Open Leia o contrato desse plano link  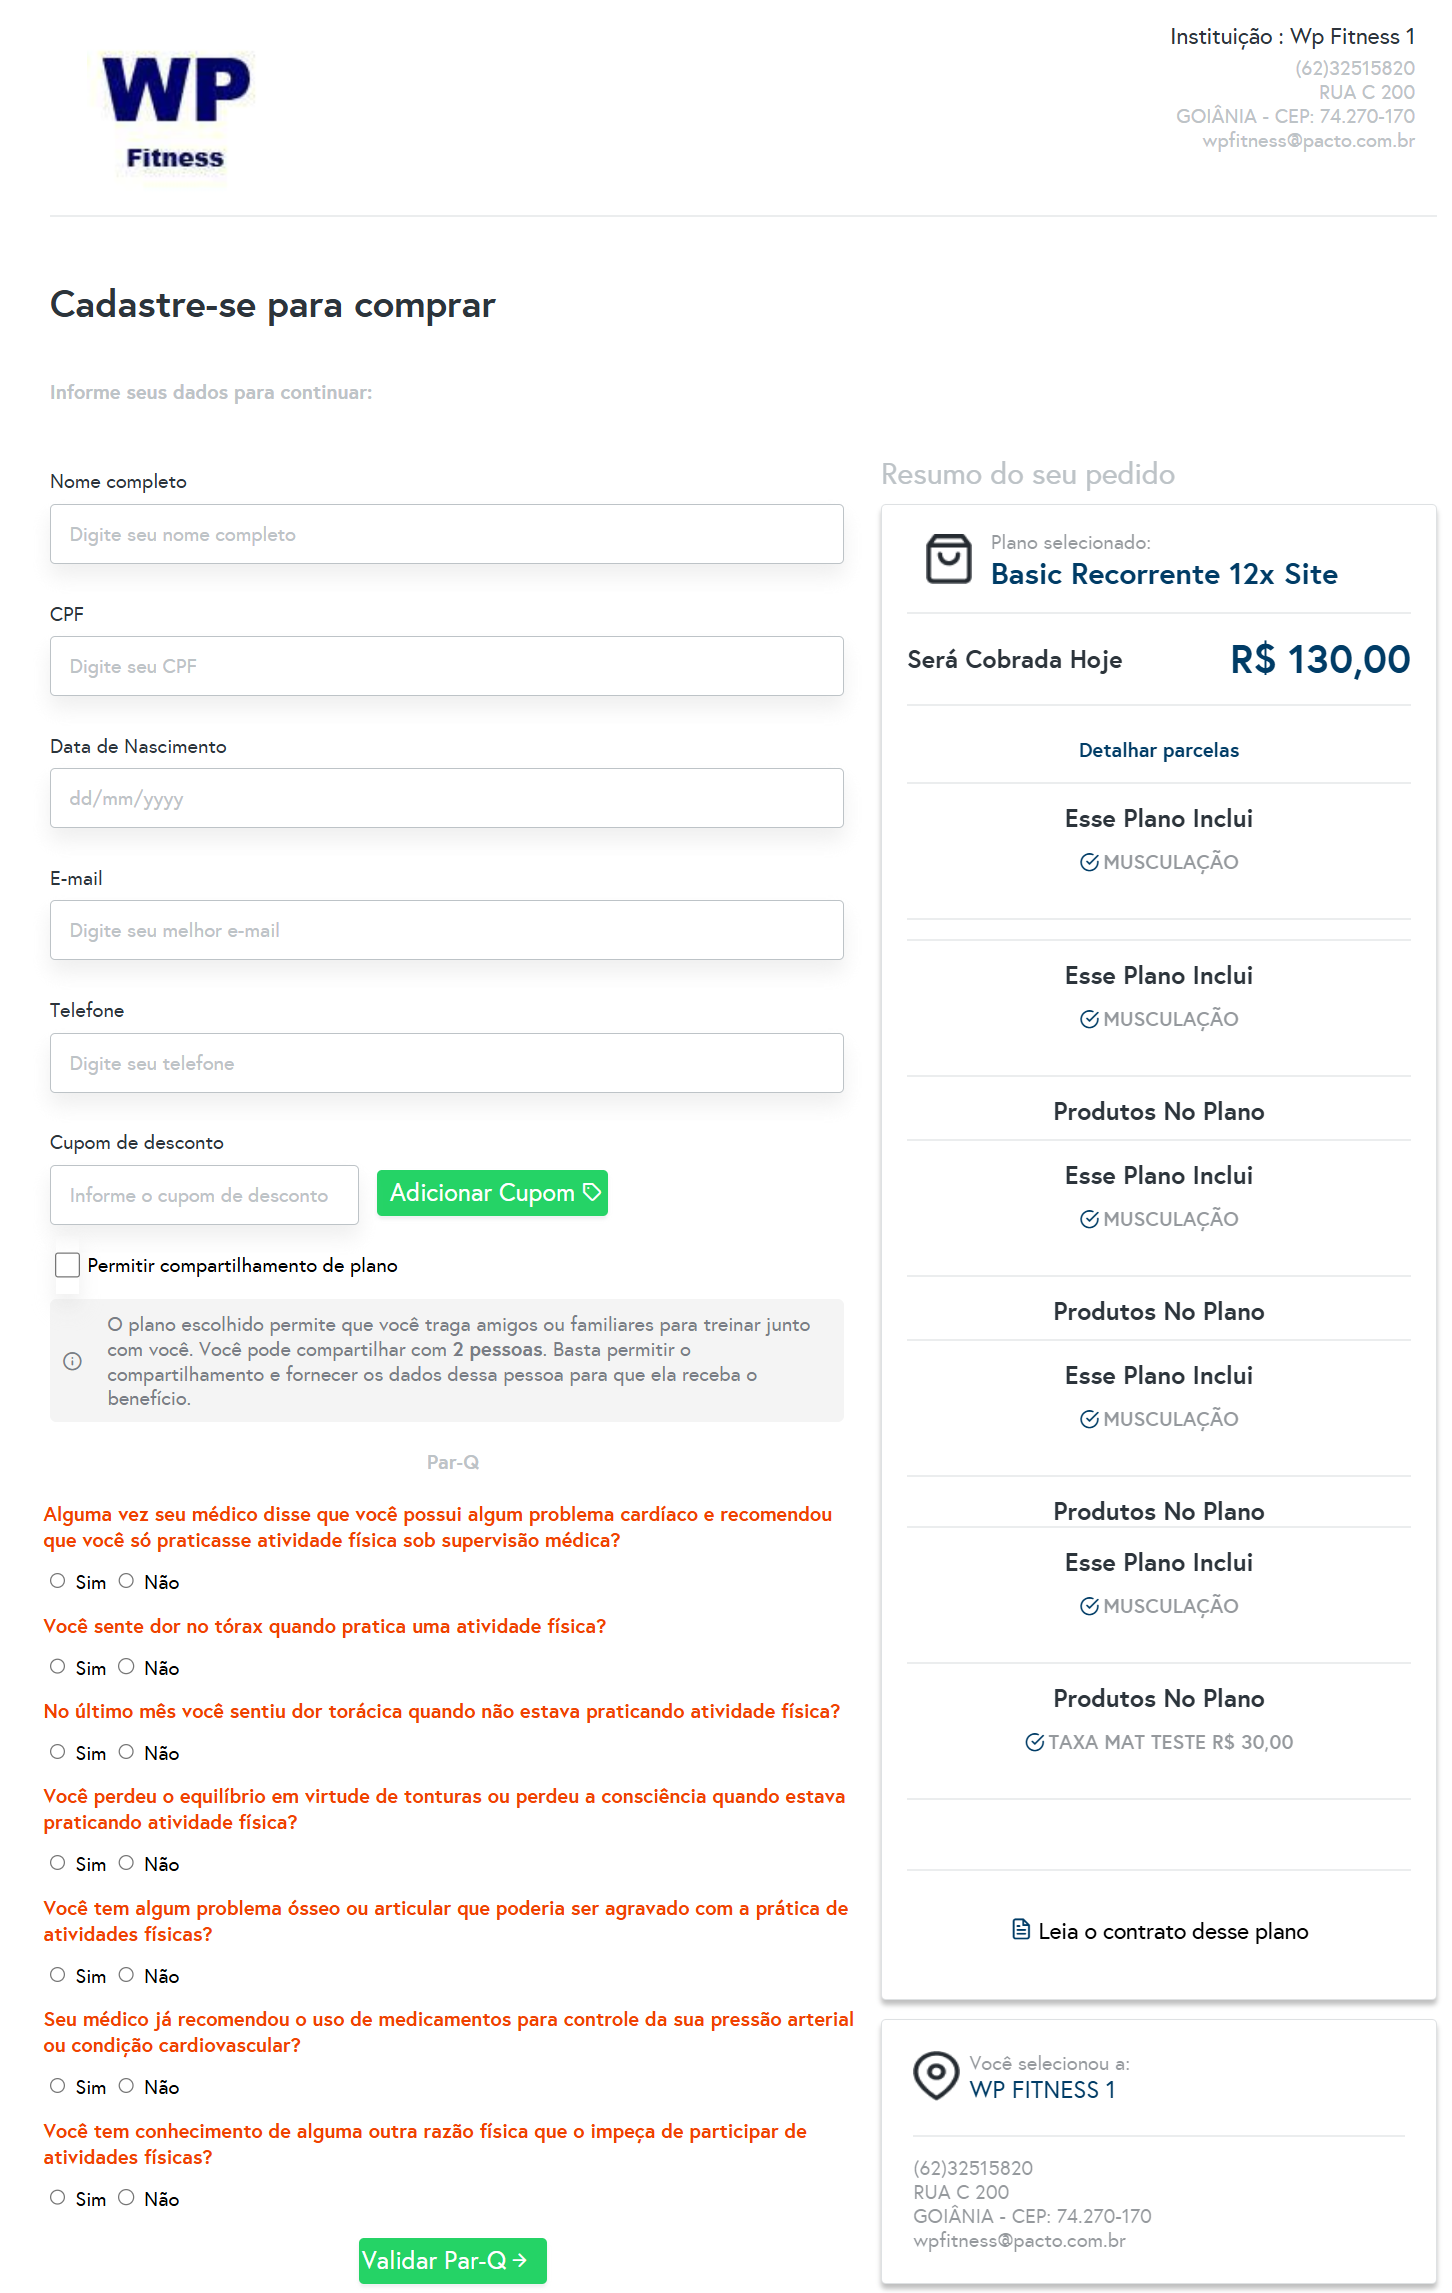pos(1172,1931)
